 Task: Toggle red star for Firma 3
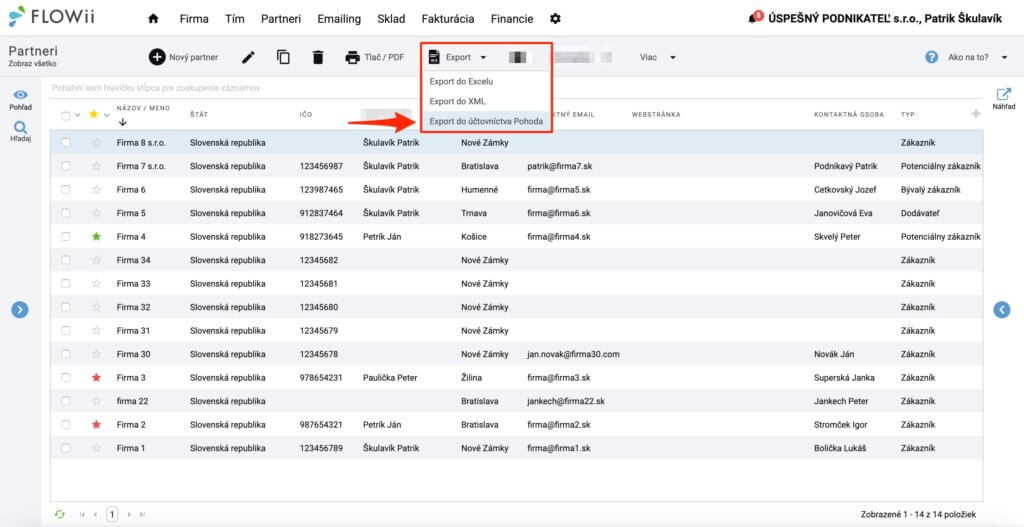97,377
